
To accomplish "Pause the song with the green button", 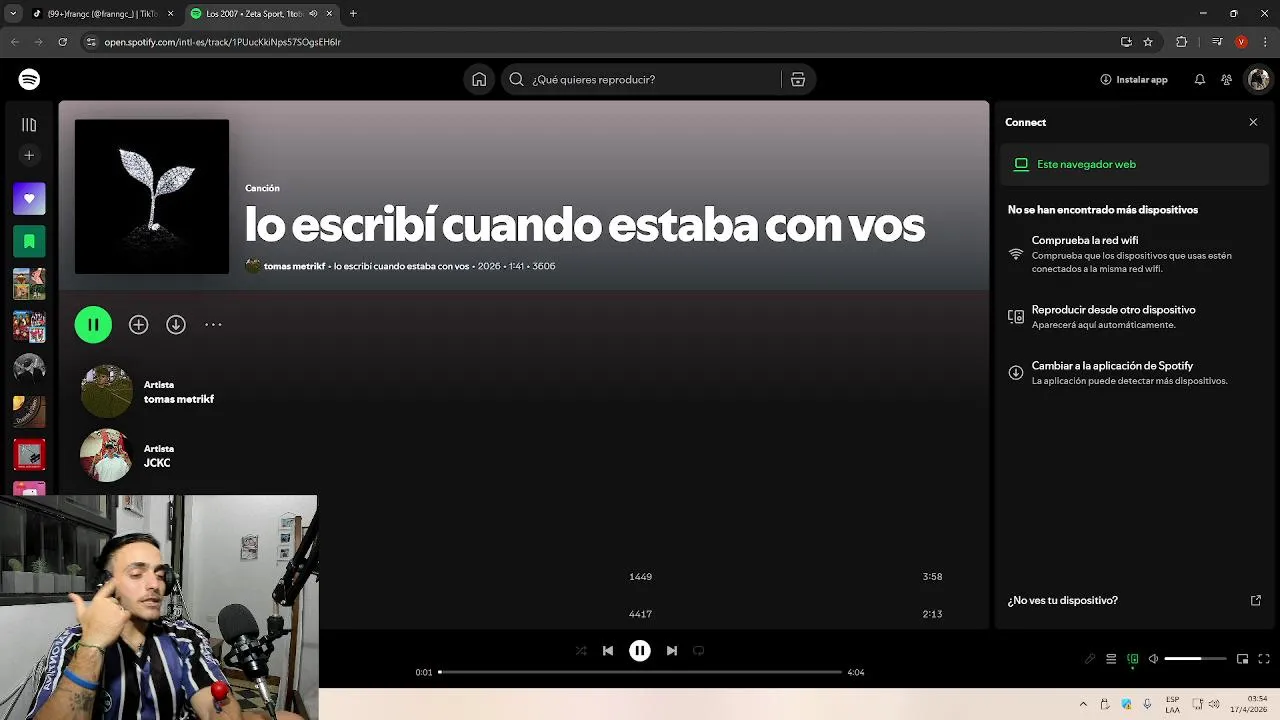I will 93,324.
